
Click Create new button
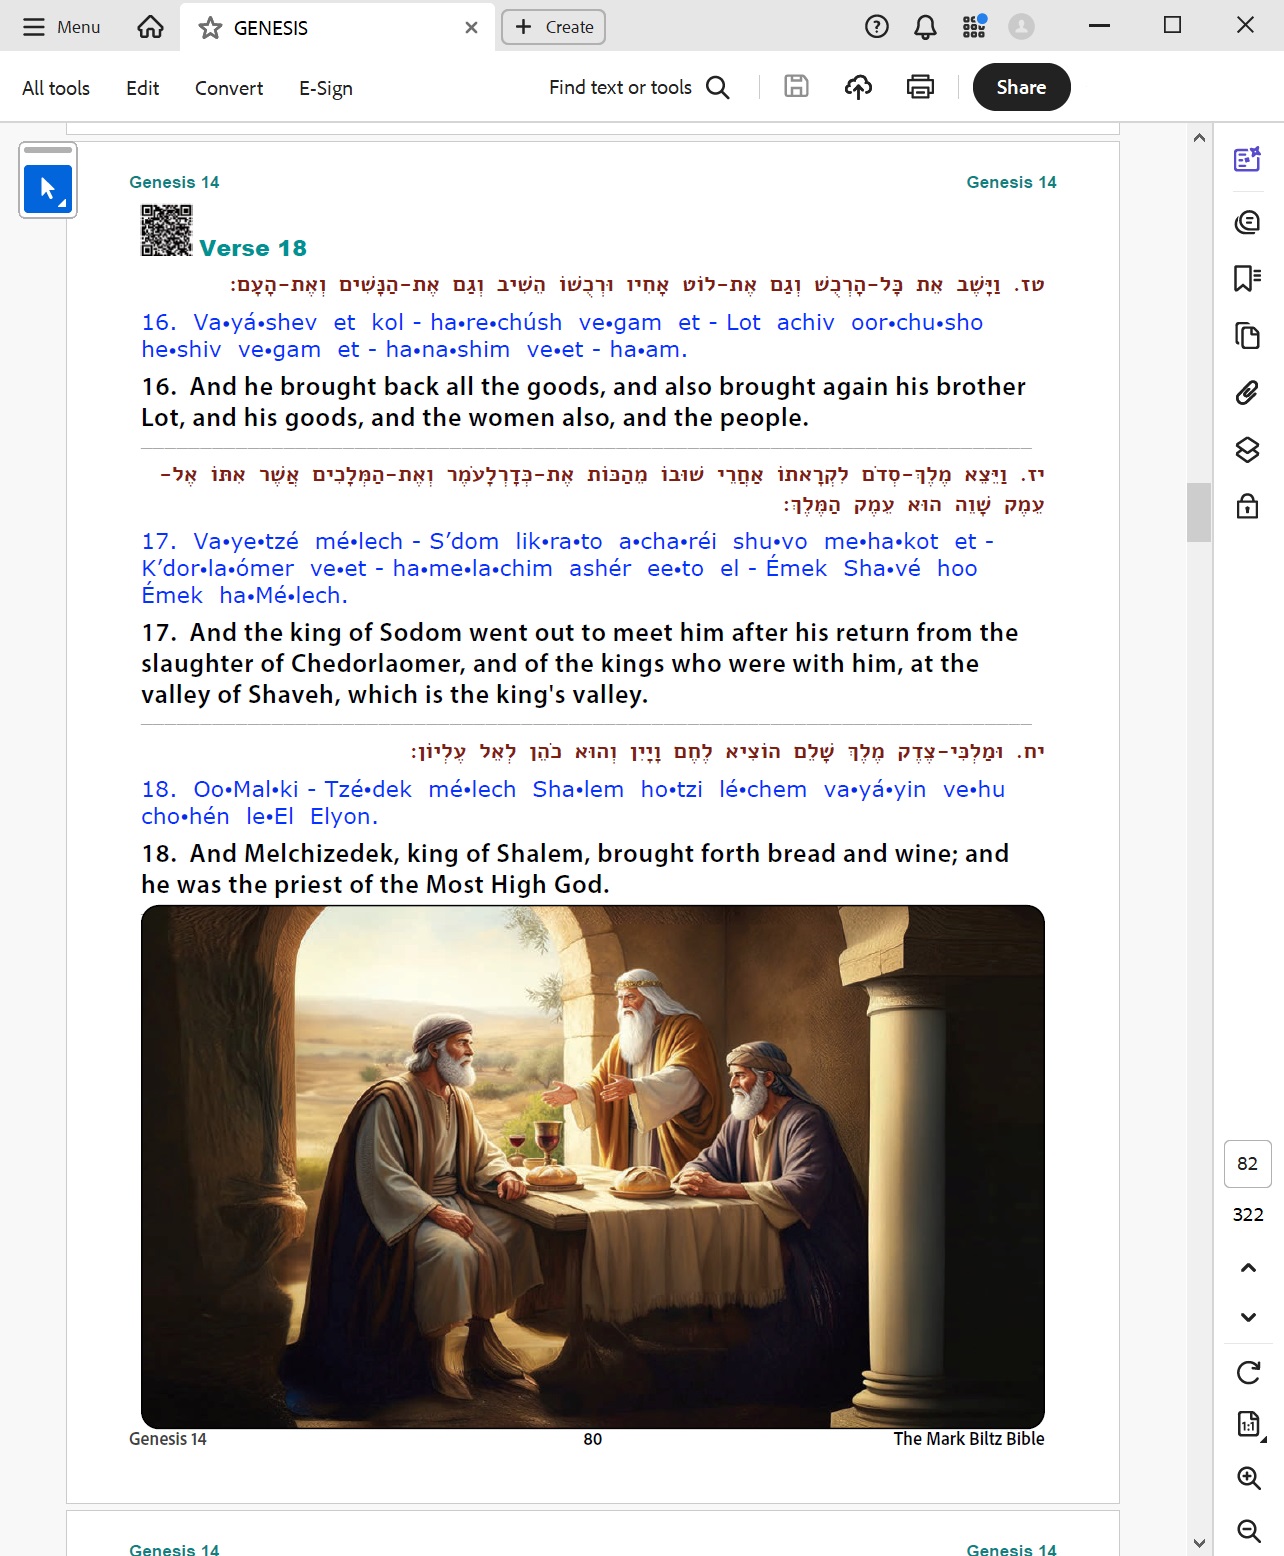(554, 27)
